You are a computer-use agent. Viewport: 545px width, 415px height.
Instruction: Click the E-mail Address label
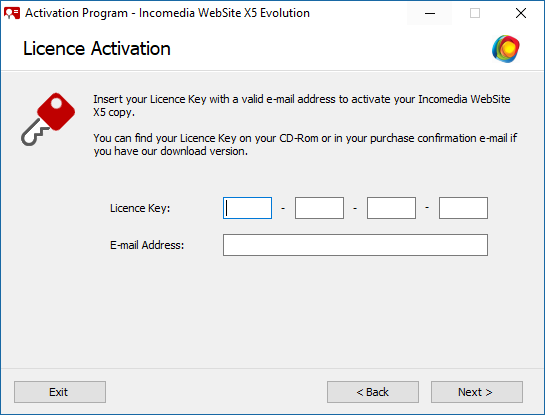(147, 245)
